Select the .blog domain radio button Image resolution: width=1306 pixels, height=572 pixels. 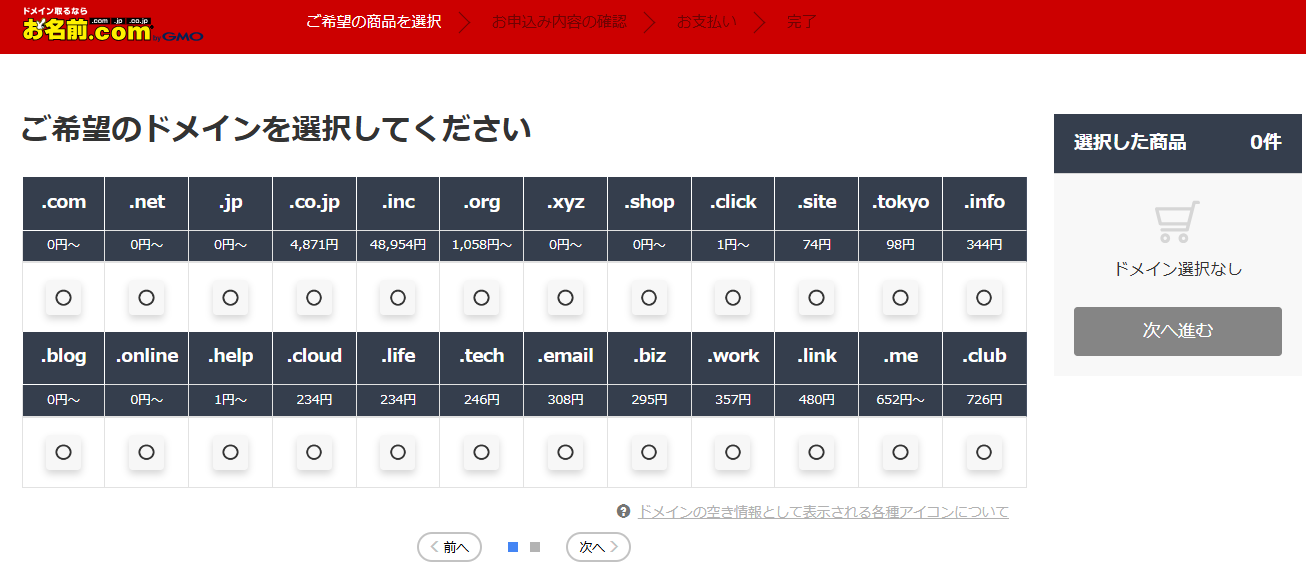pos(63,452)
